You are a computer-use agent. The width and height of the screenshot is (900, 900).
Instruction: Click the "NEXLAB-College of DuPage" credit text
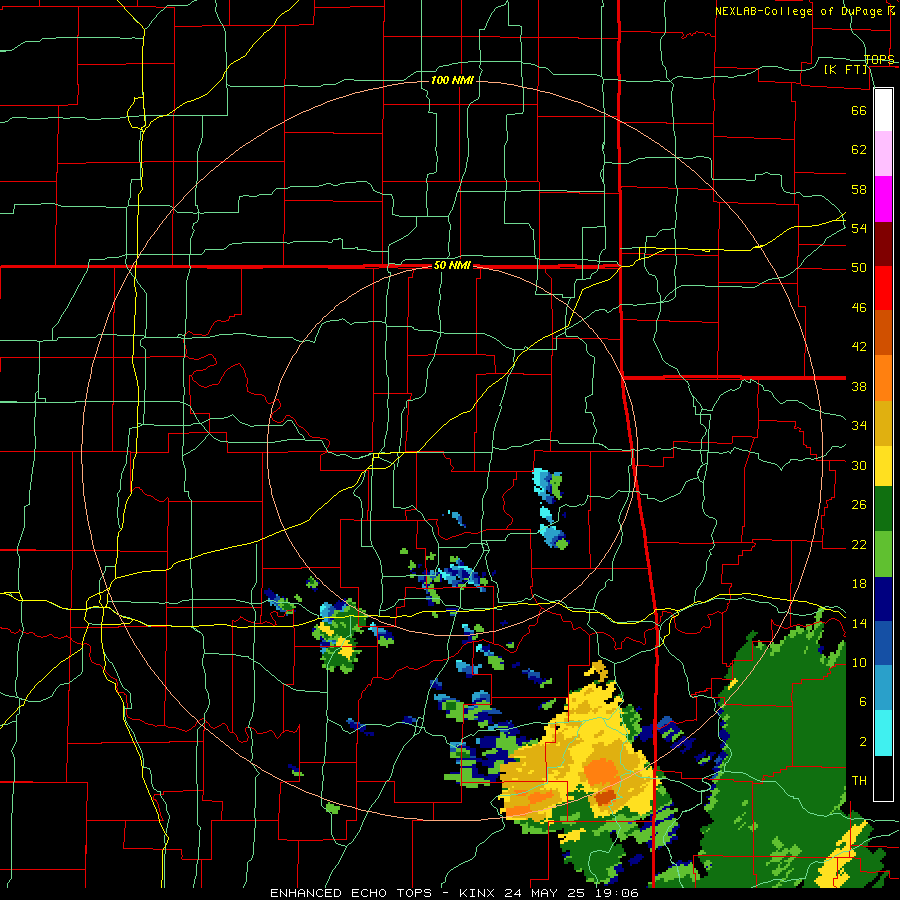(x=800, y=11)
